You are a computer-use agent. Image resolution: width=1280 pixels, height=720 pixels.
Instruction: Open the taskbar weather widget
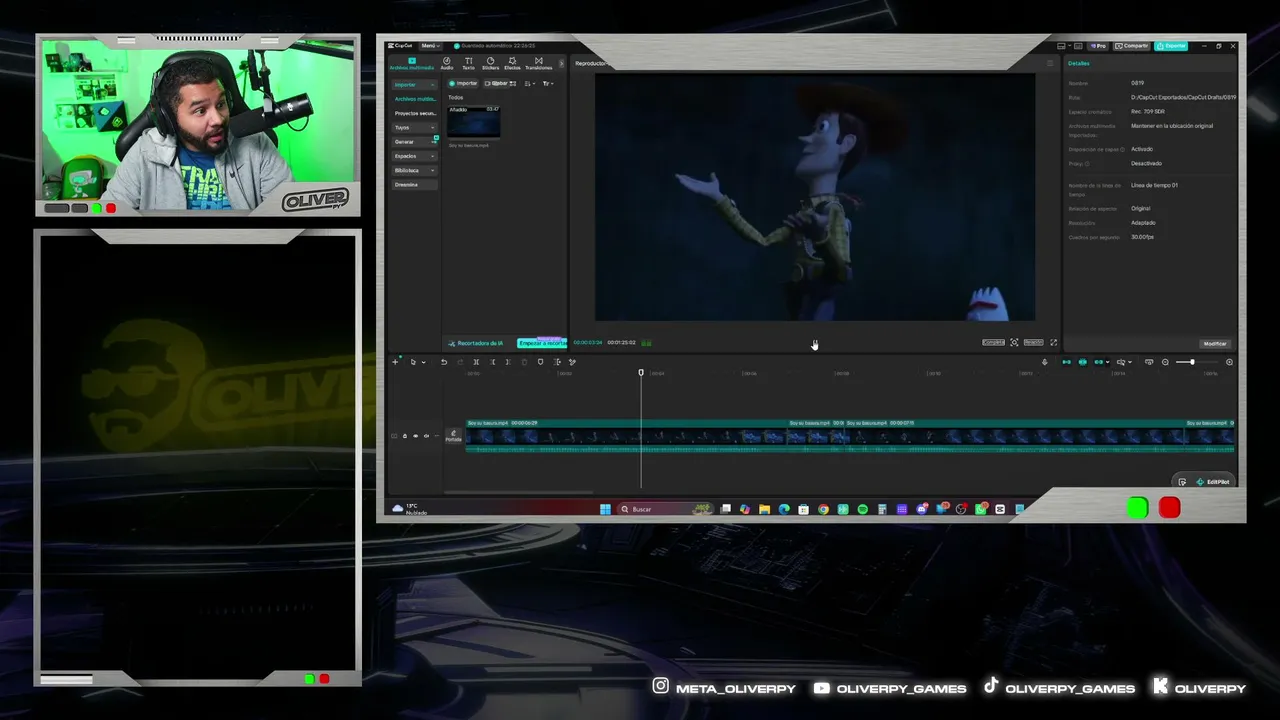(x=410, y=509)
